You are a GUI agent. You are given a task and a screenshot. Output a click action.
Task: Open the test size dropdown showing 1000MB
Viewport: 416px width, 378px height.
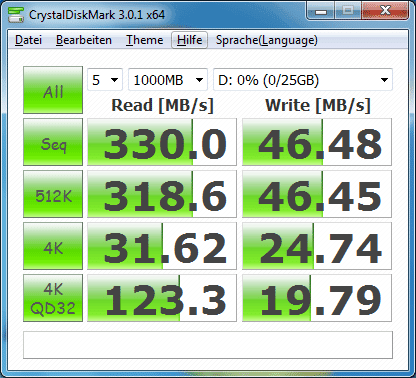[x=168, y=80]
